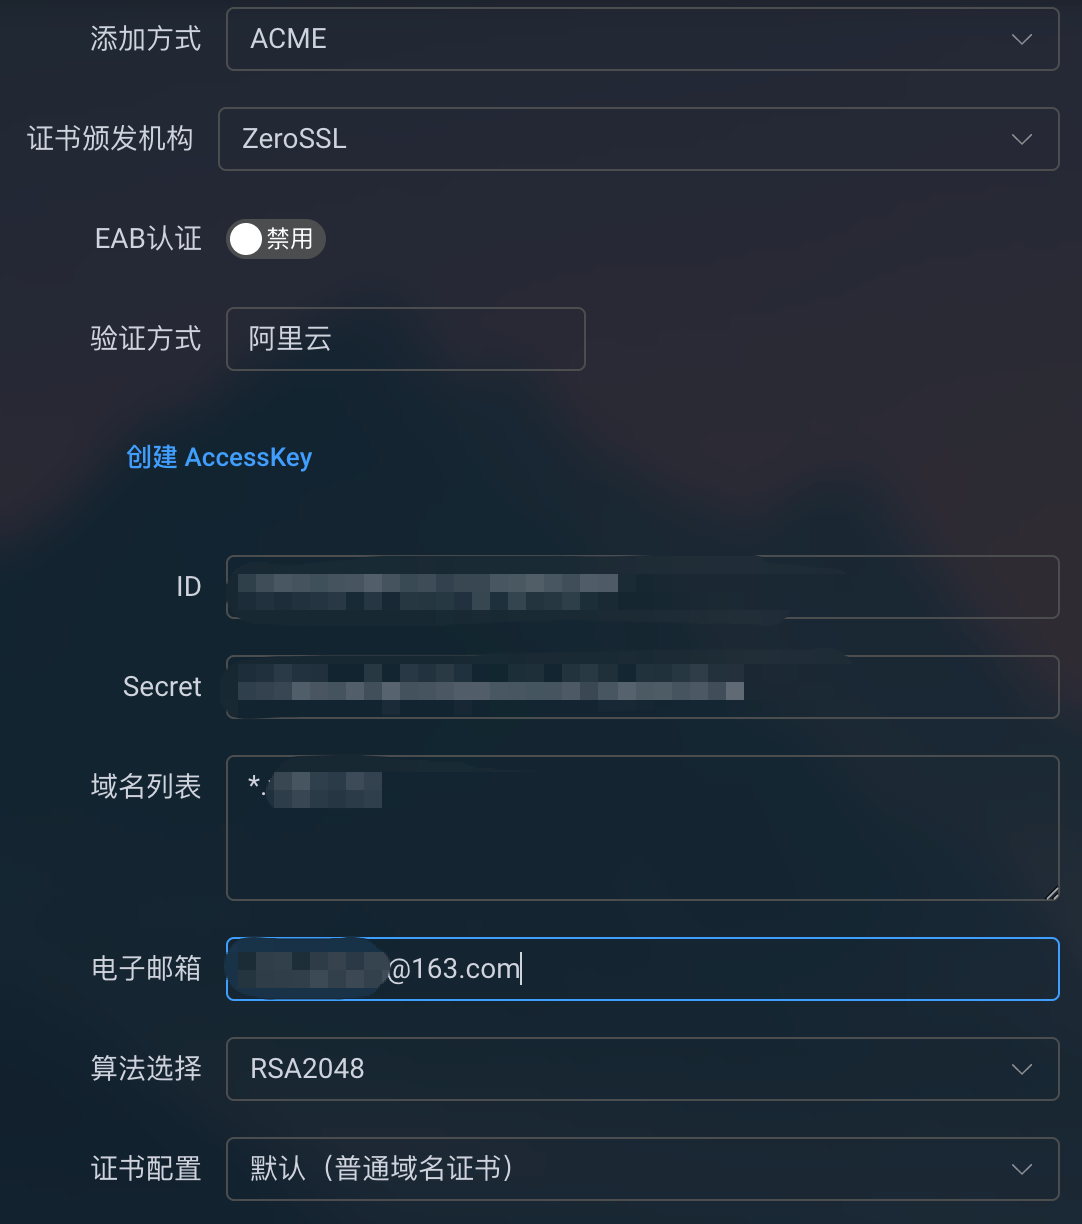Focus the ID input field
1082x1224 pixels.
tap(642, 587)
